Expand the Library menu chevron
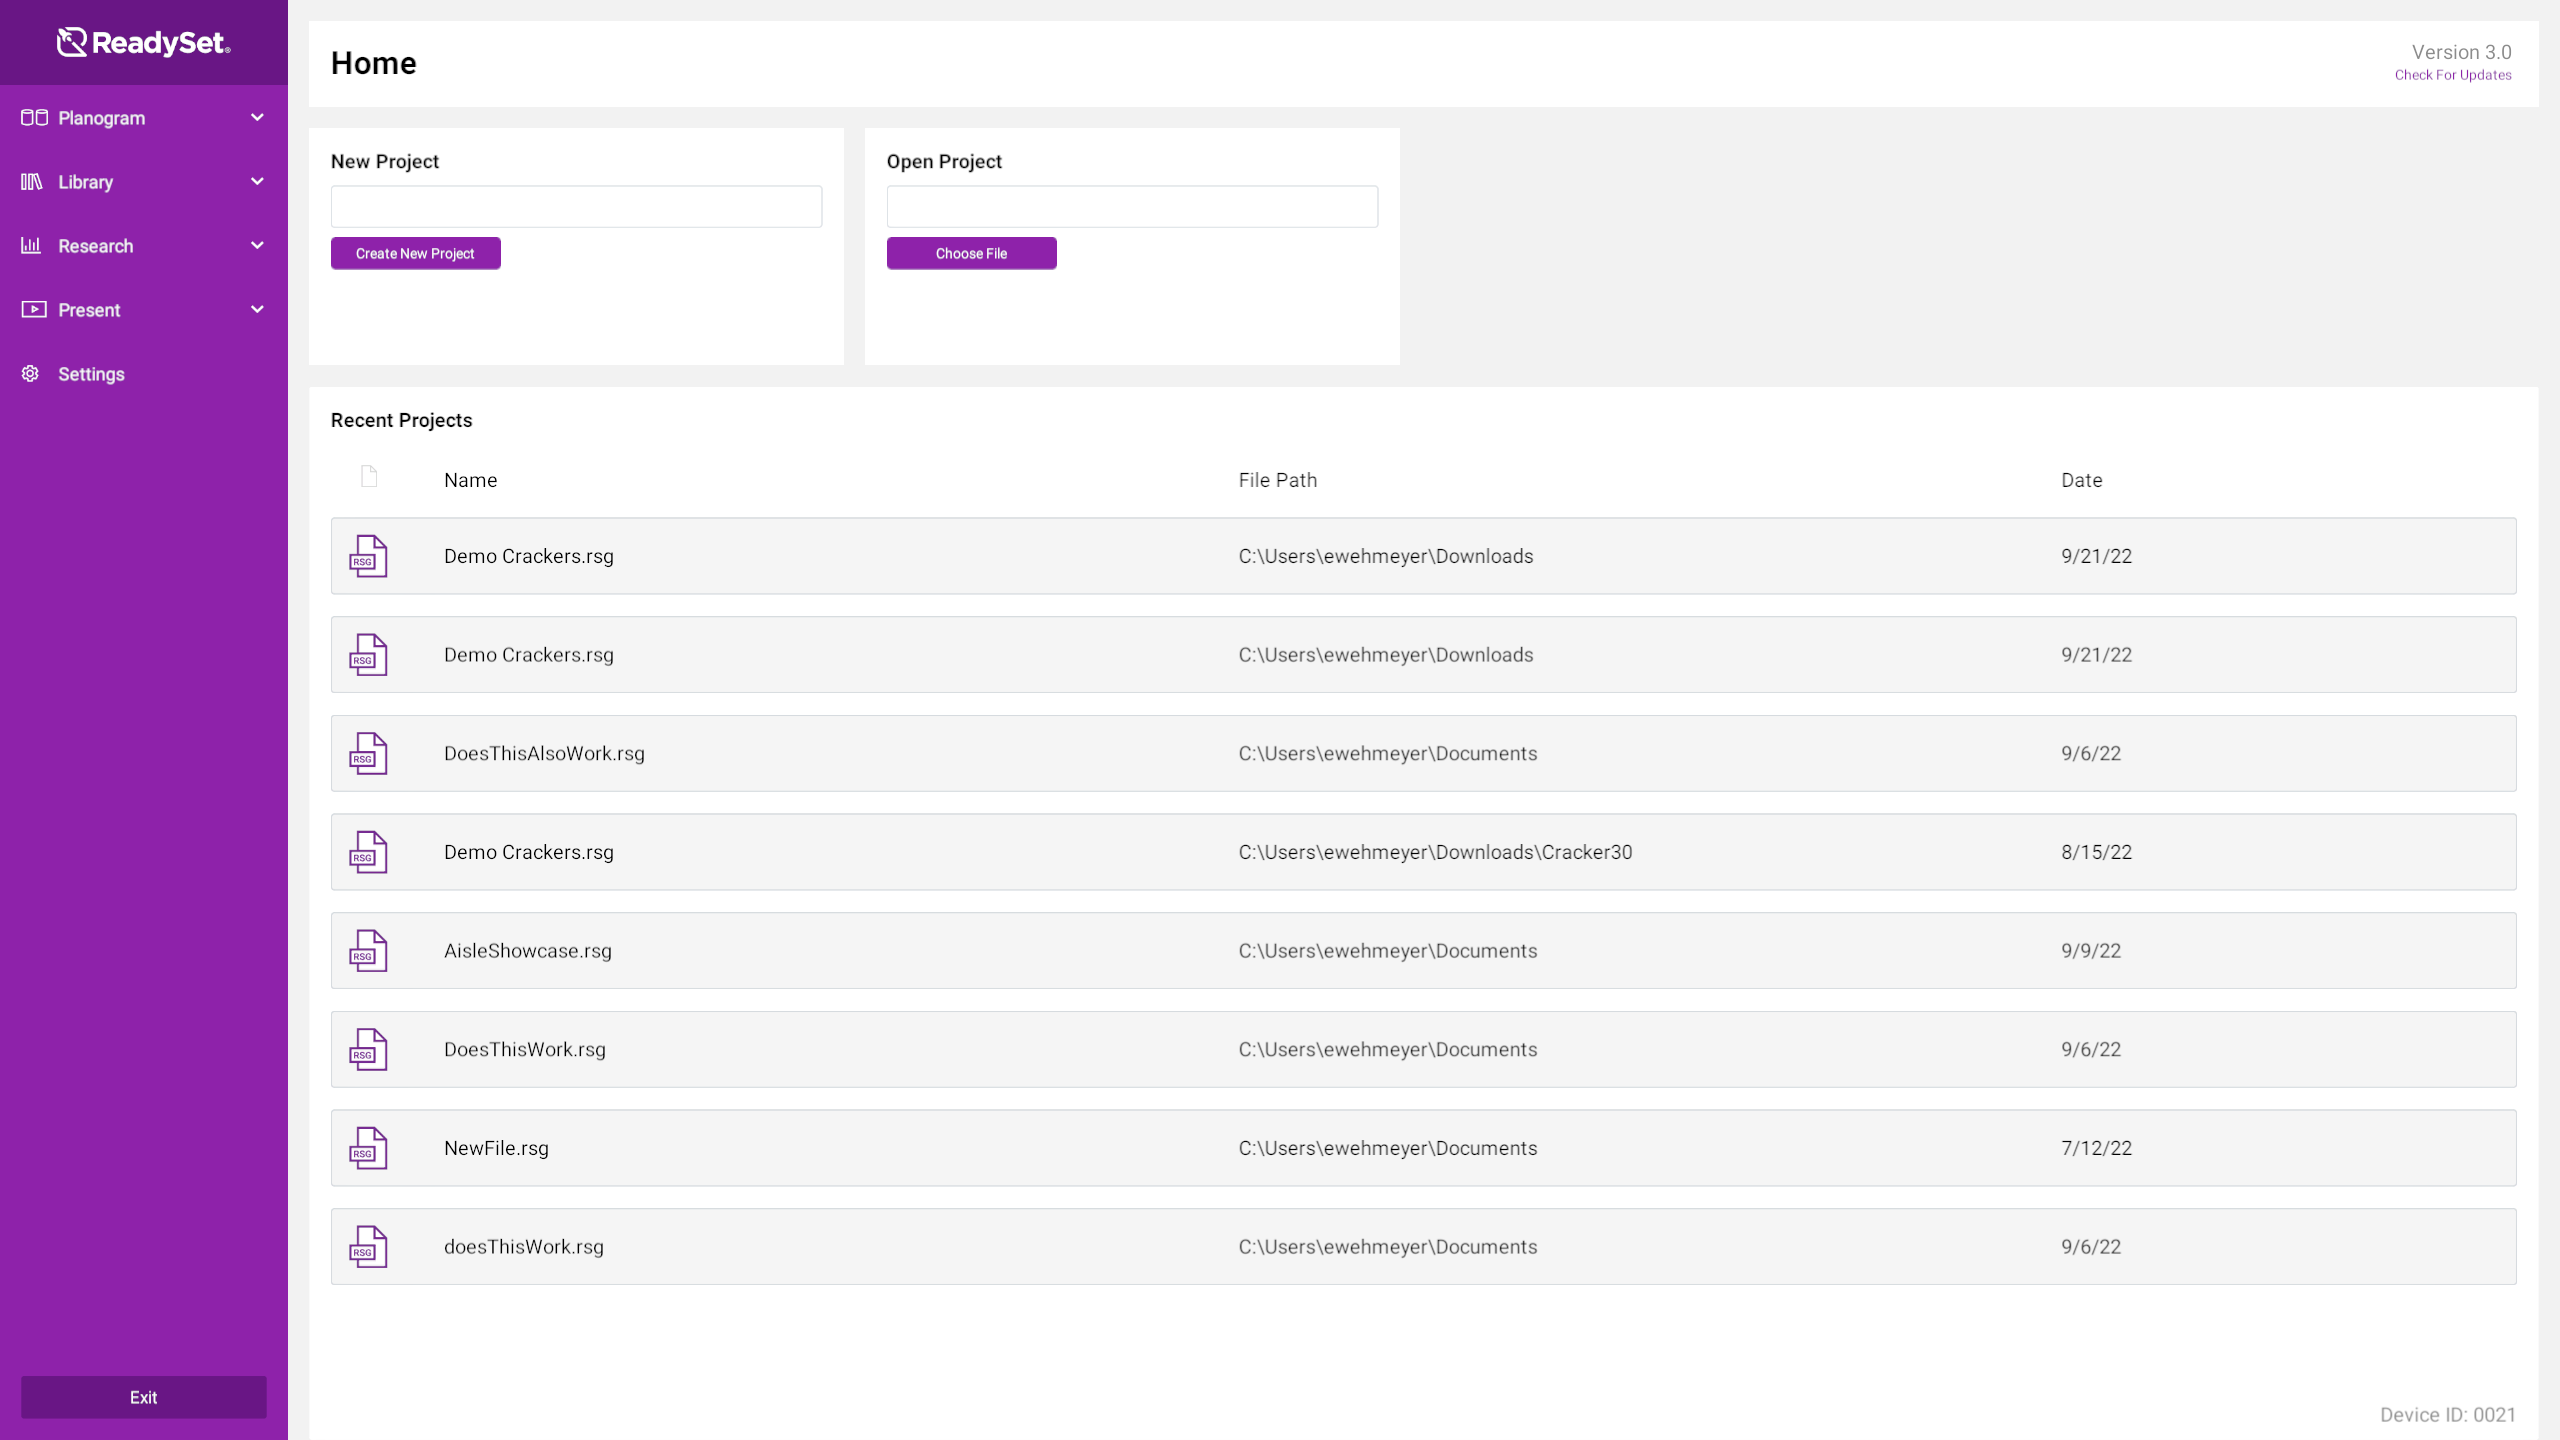2560x1440 pixels. tap(257, 182)
